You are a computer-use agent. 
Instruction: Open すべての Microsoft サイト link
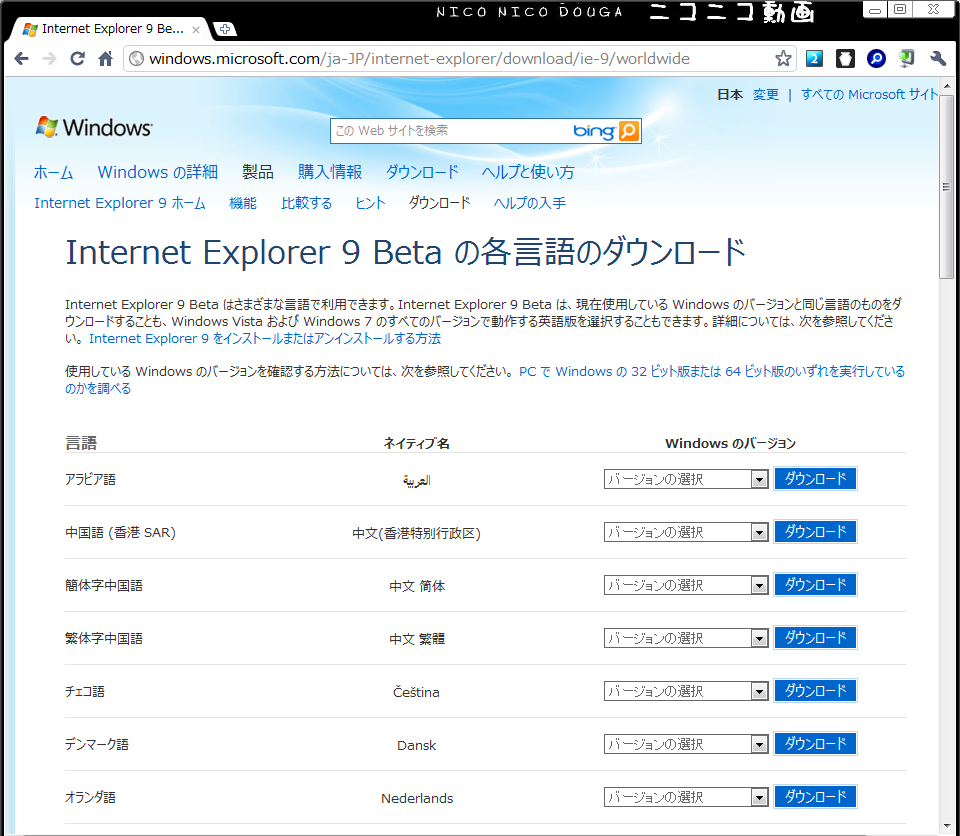[869, 94]
